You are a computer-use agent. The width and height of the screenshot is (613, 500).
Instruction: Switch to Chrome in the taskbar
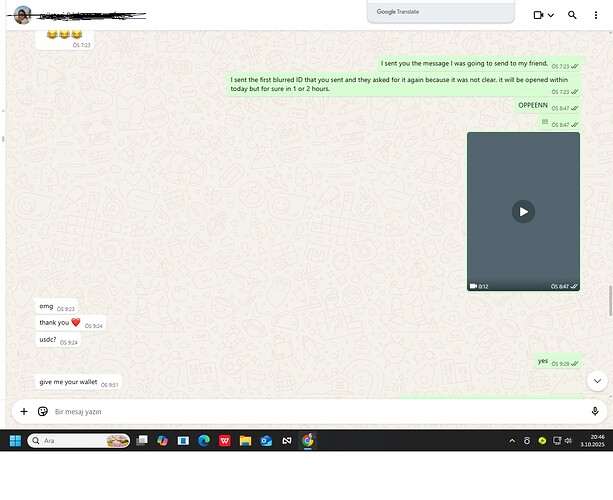tap(308, 440)
